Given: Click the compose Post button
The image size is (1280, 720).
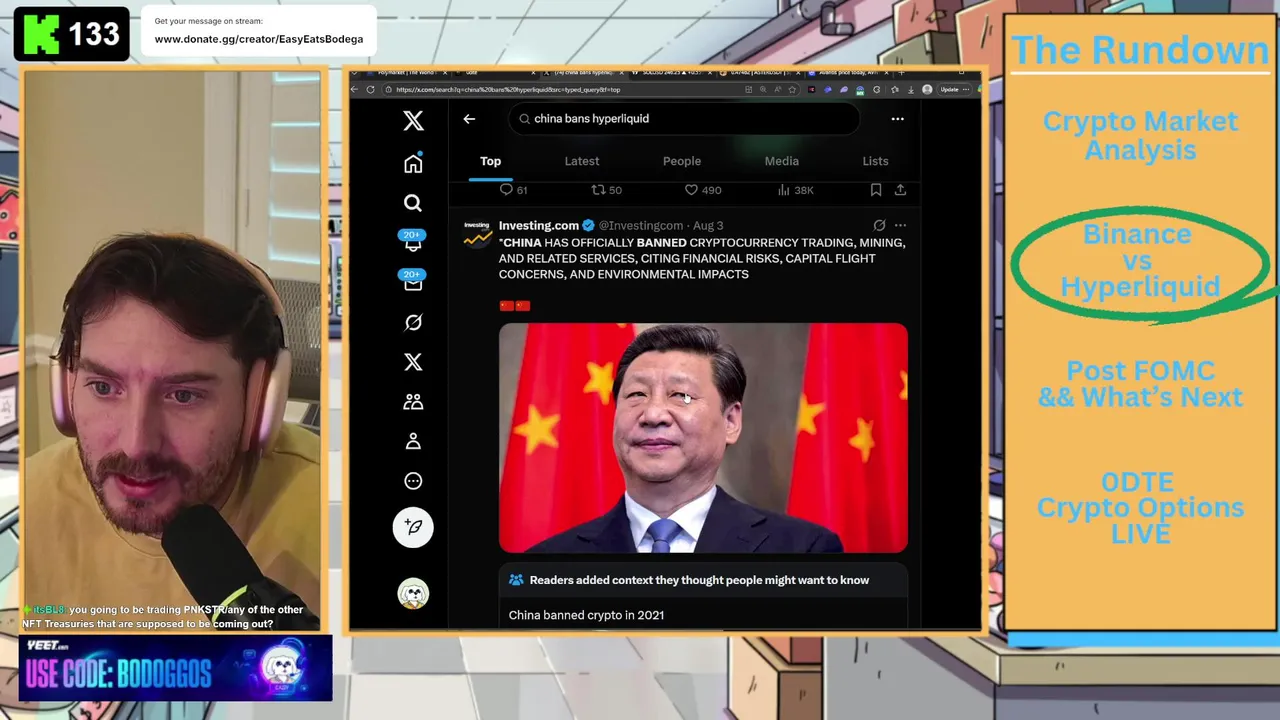Looking at the screenshot, I should 413,527.
